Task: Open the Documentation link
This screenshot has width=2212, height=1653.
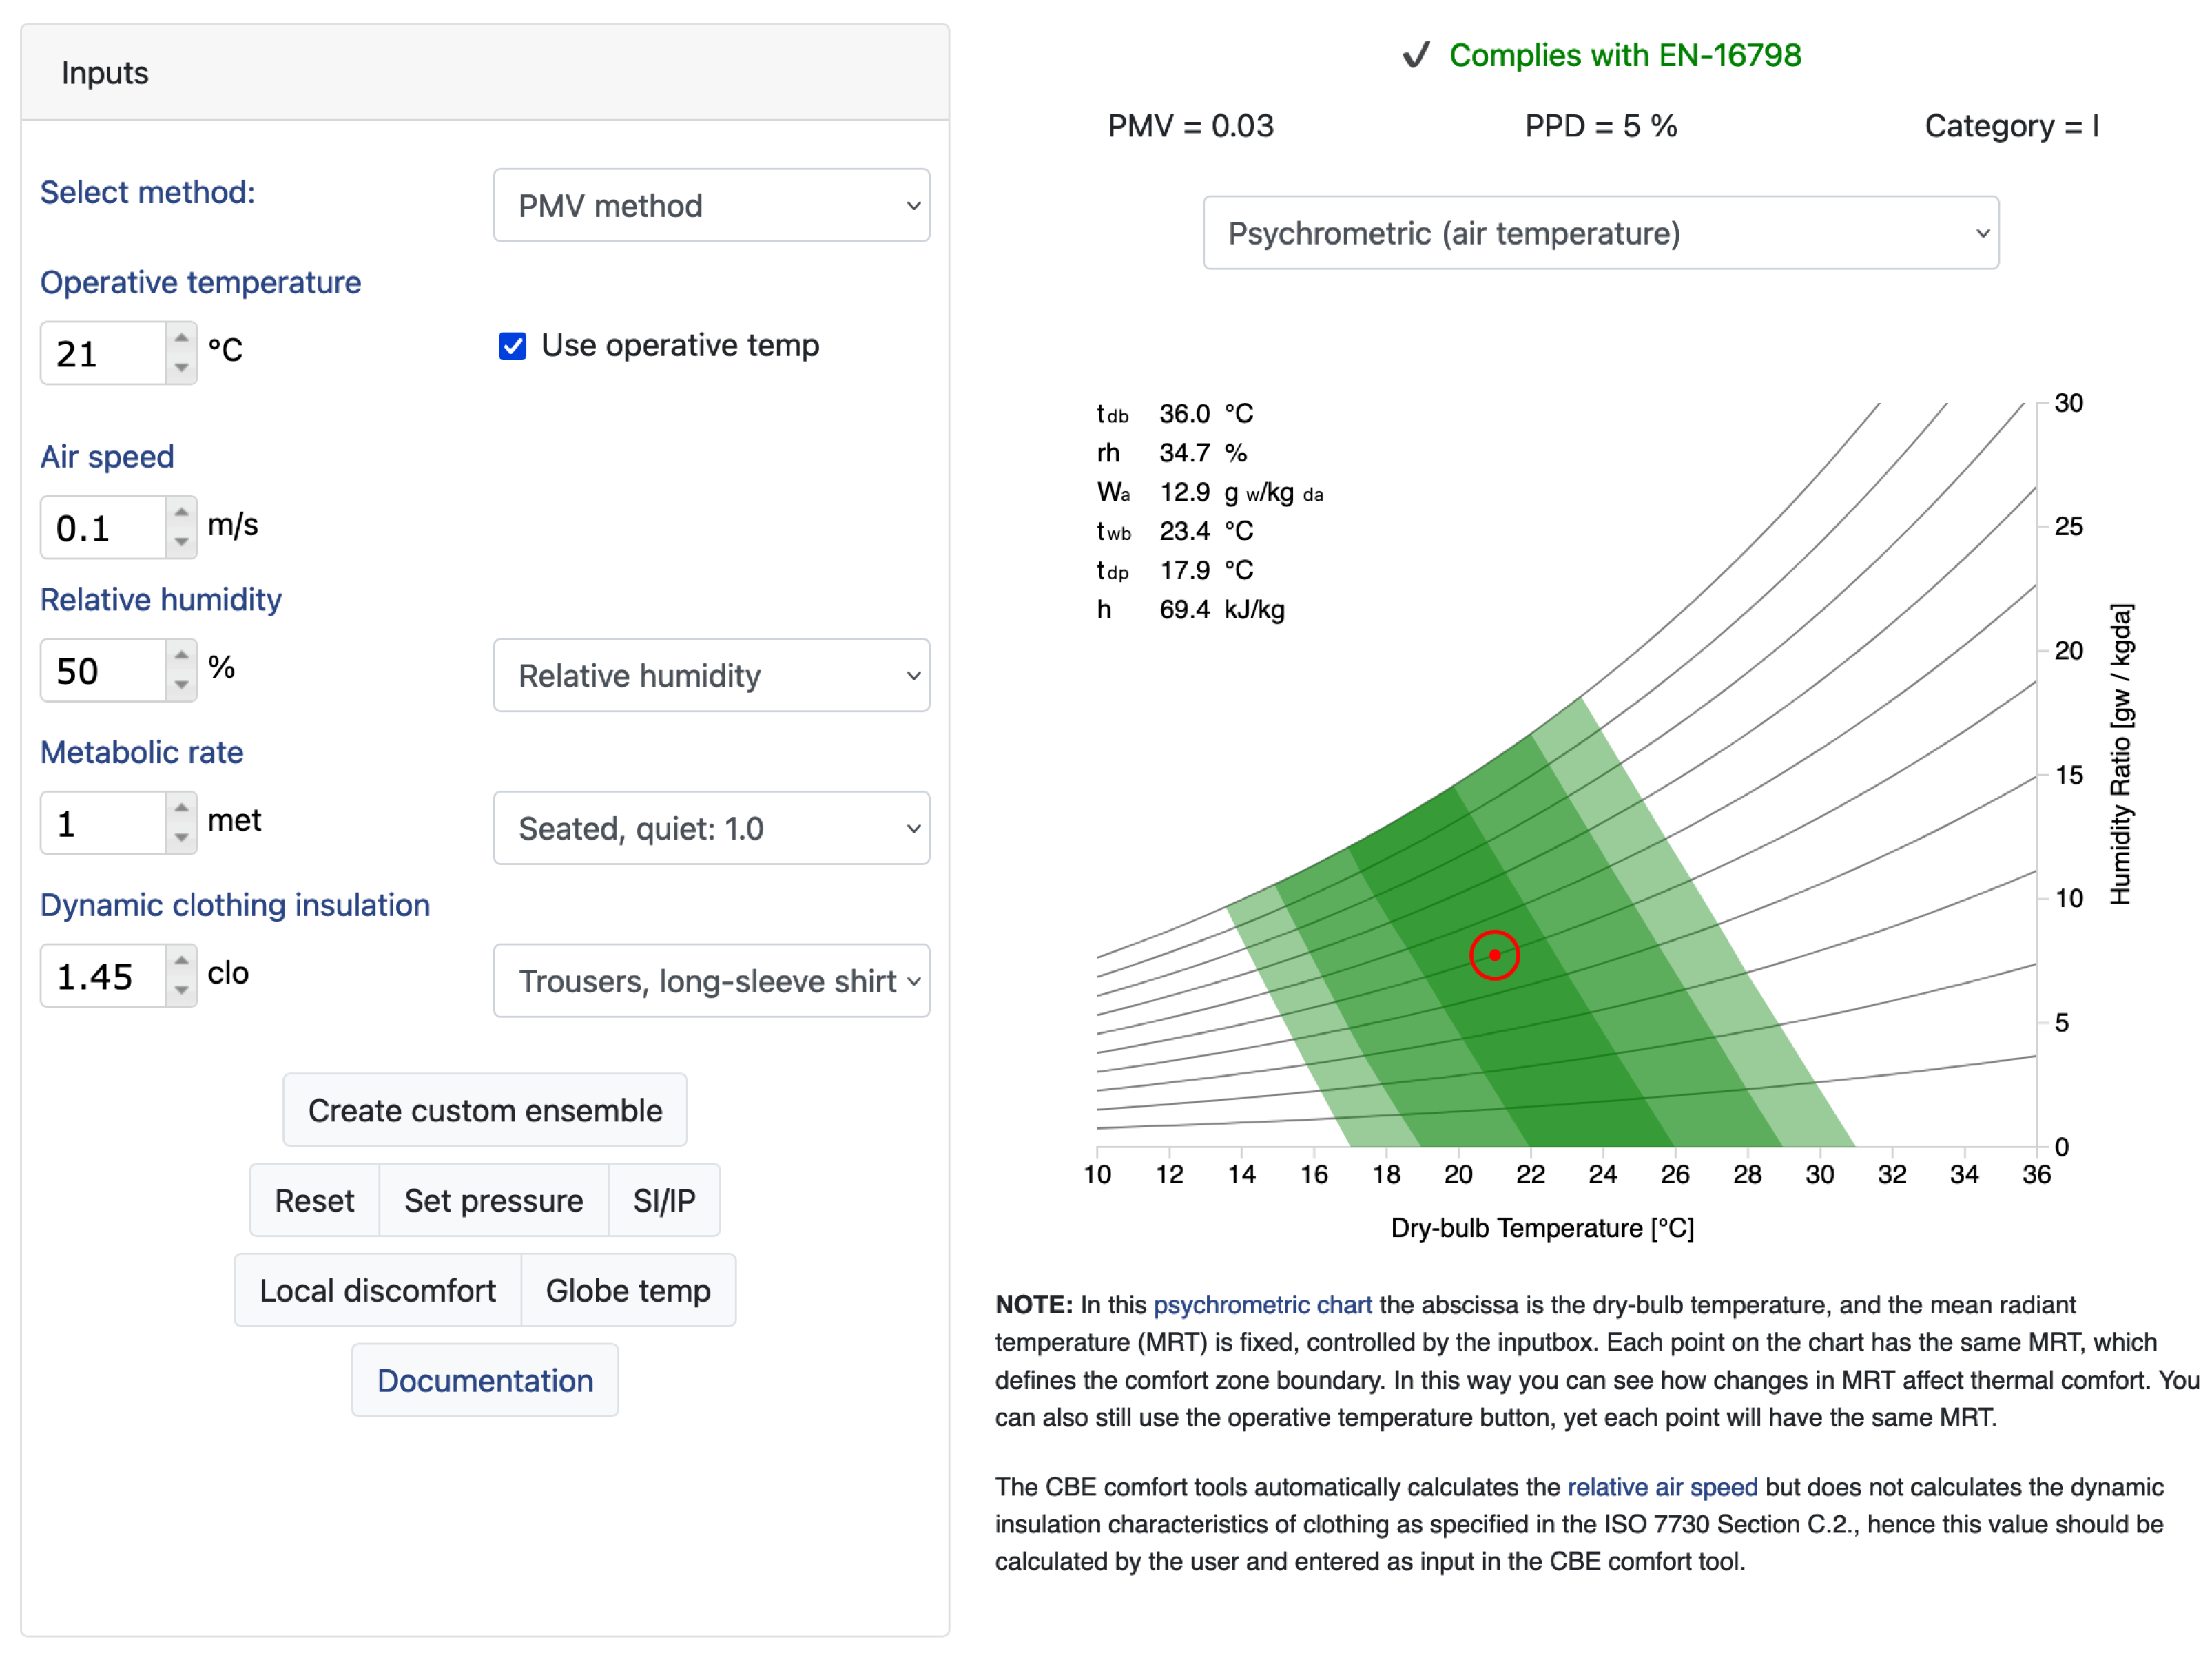Action: 485,1380
